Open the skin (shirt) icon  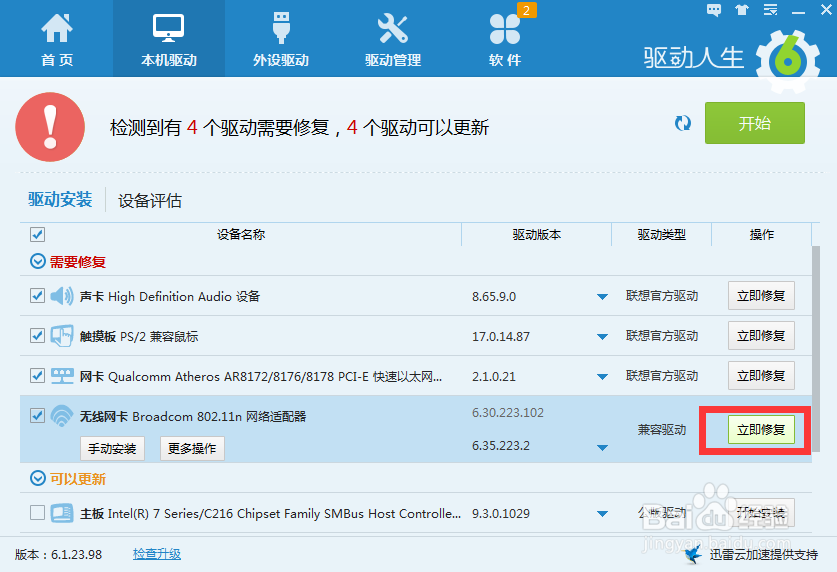click(742, 10)
